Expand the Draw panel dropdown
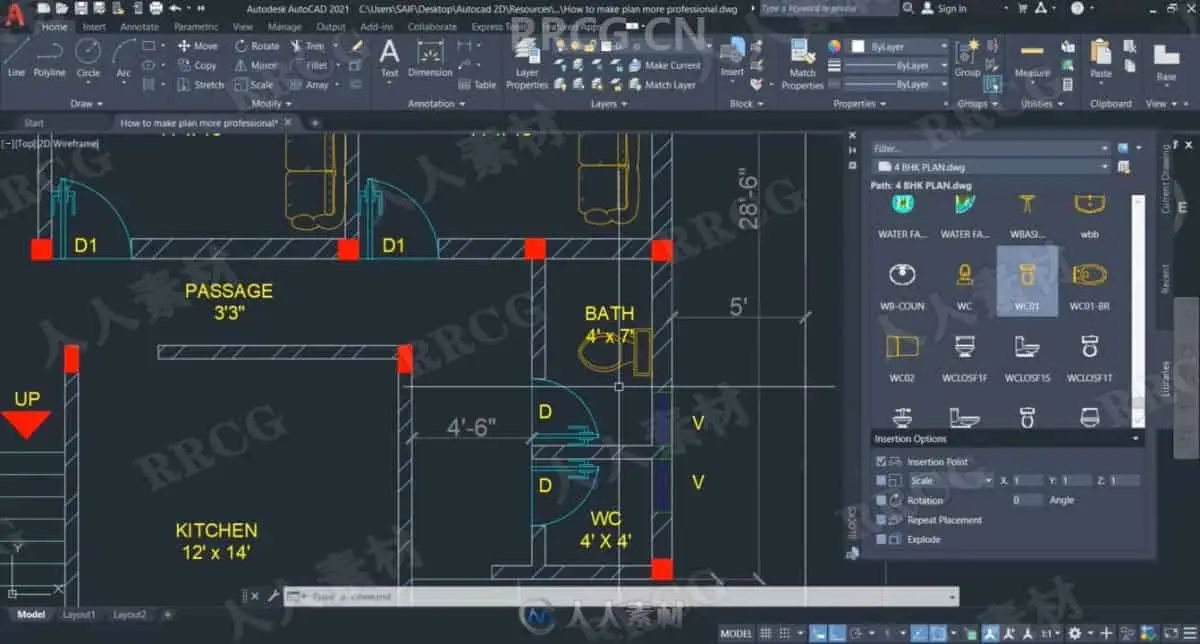The image size is (1200, 644). 85,104
